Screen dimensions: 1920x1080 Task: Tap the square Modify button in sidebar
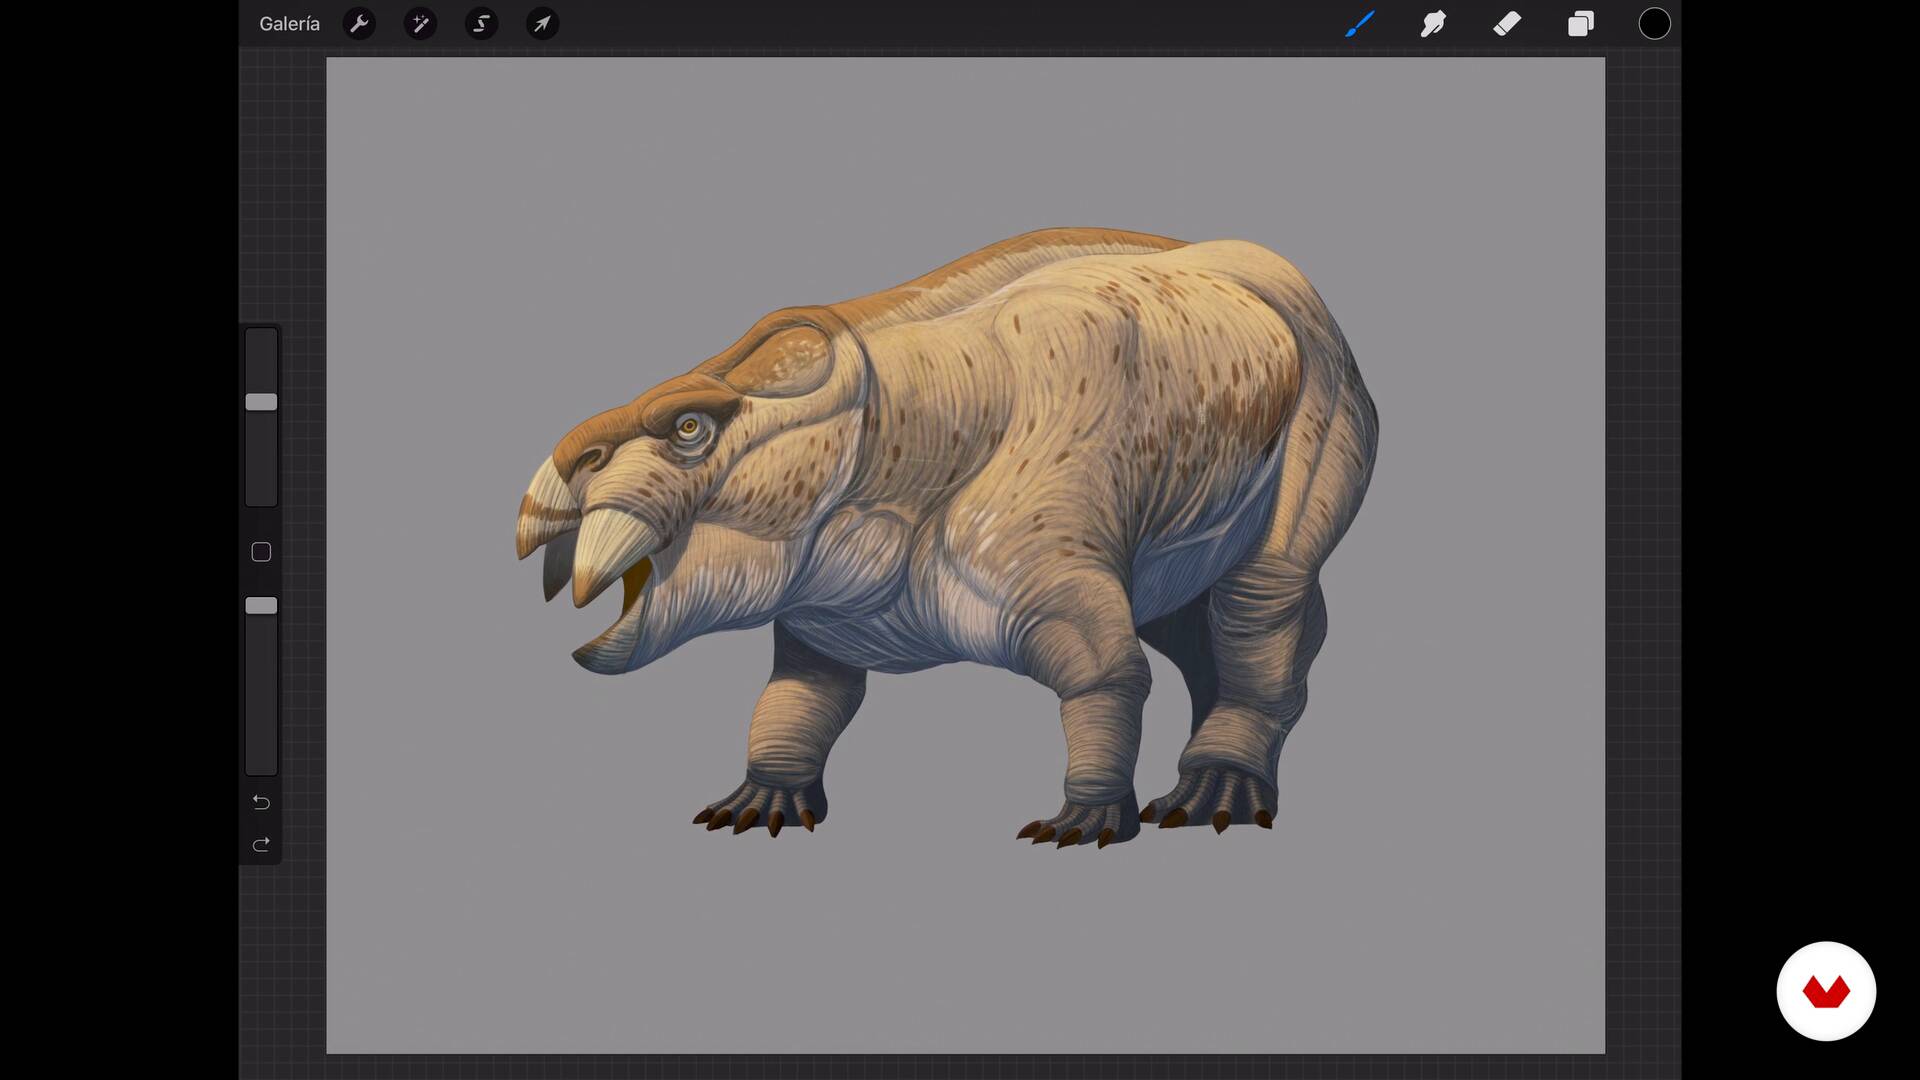pyautogui.click(x=261, y=552)
